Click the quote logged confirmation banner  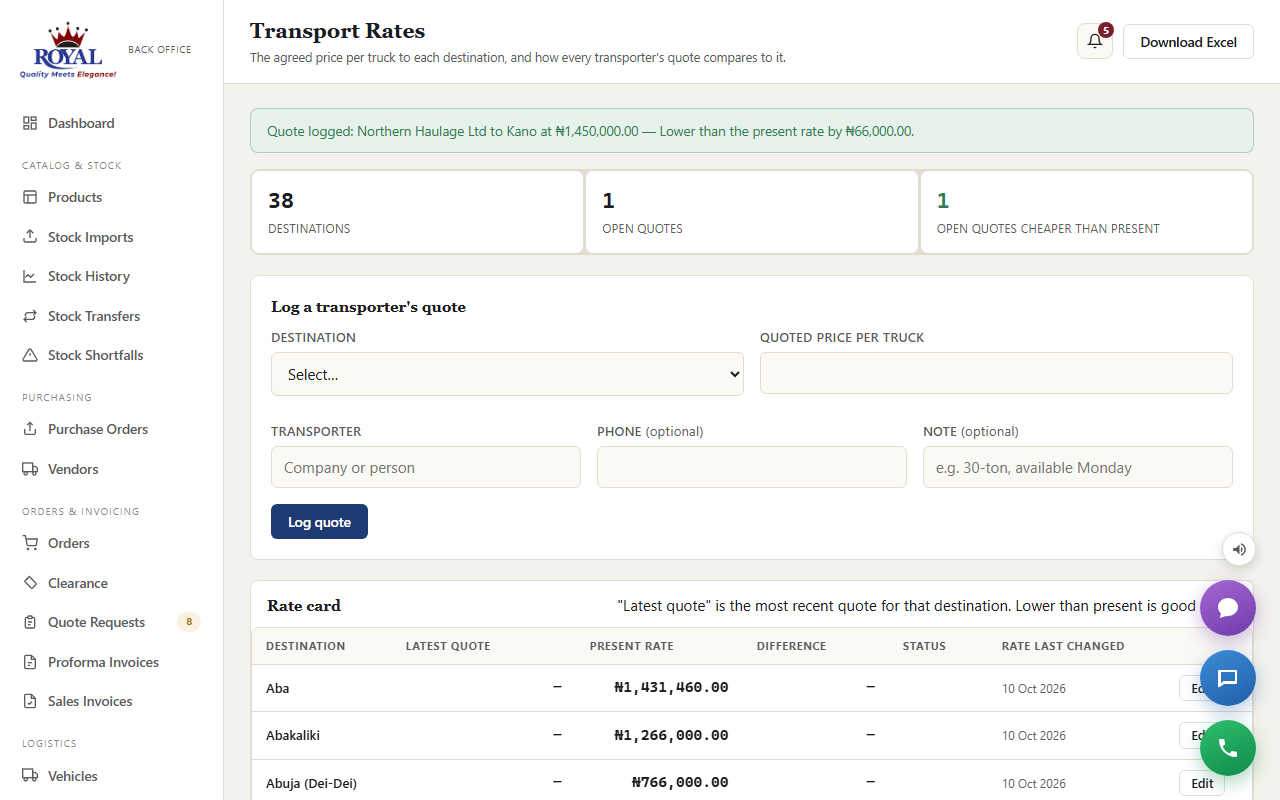coord(752,131)
